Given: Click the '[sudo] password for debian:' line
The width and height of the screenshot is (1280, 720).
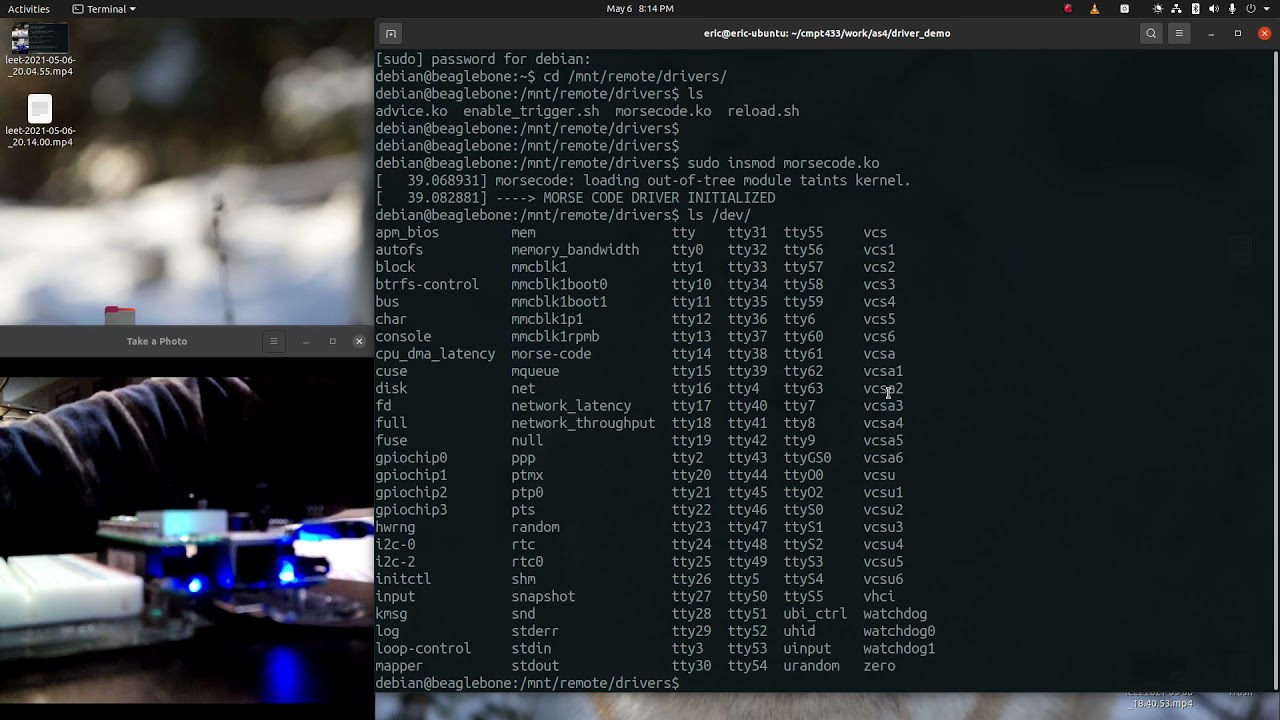Looking at the screenshot, I should (x=483, y=59).
